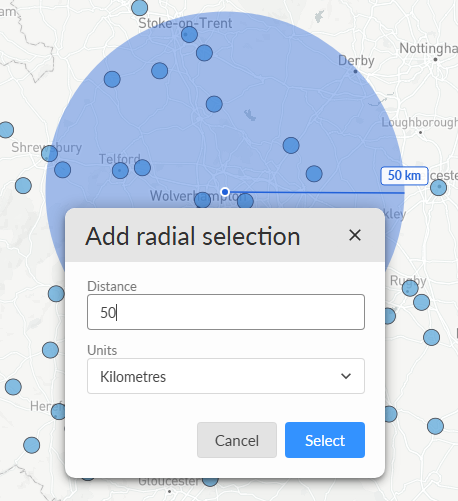The height and width of the screenshot is (501, 458).
Task: Click the Distance field label
Action: click(112, 286)
